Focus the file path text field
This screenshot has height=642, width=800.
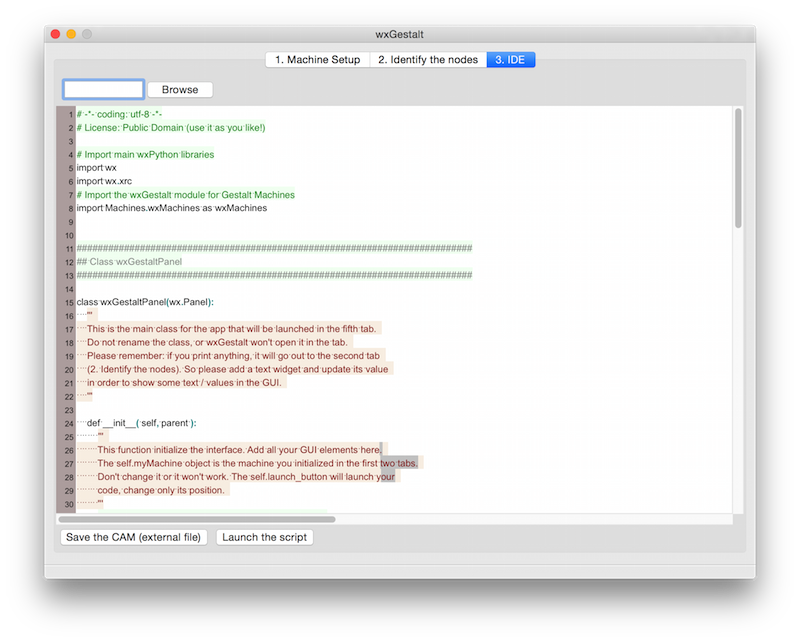coord(103,89)
